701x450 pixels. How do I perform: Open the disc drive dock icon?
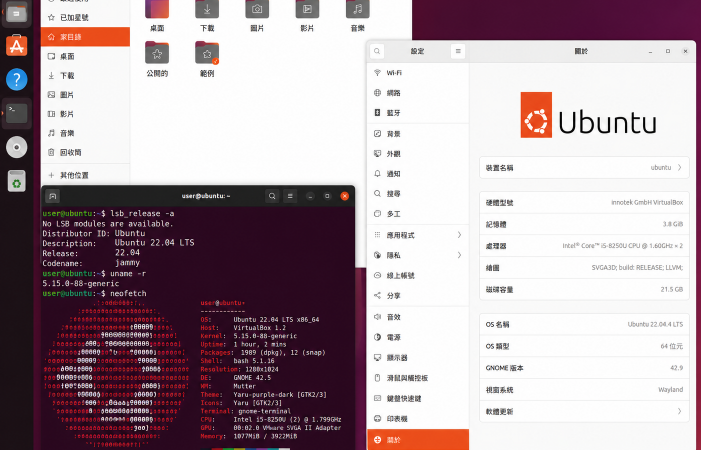tap(17, 147)
